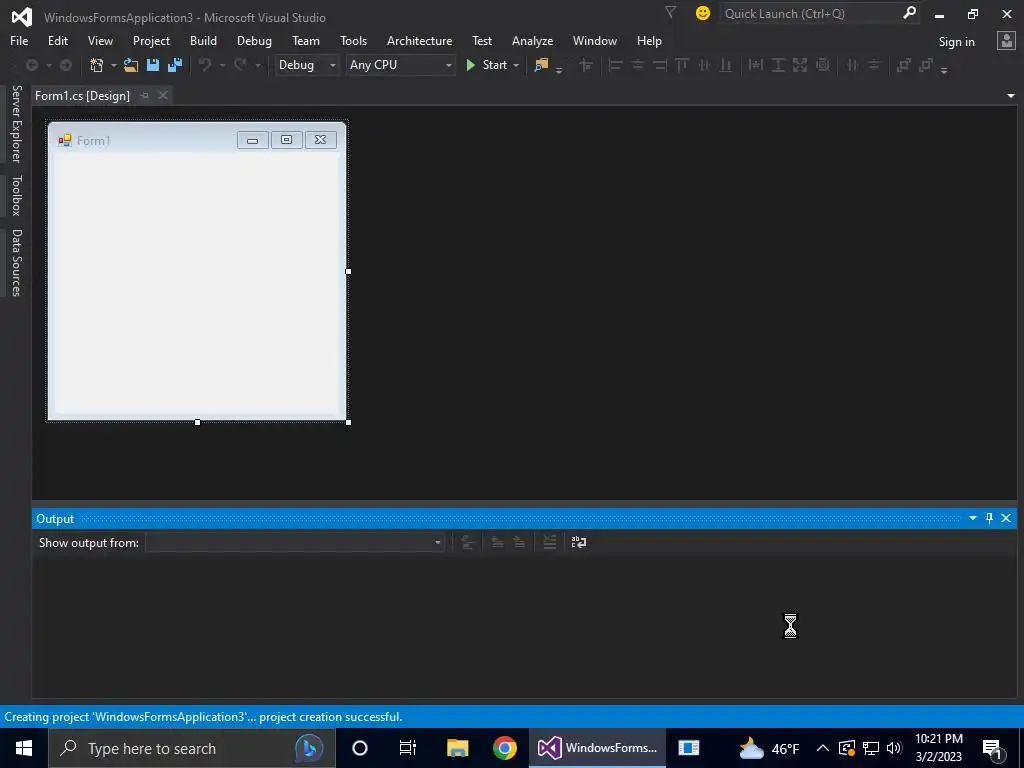
Task: Open the File menu
Action: pos(19,40)
